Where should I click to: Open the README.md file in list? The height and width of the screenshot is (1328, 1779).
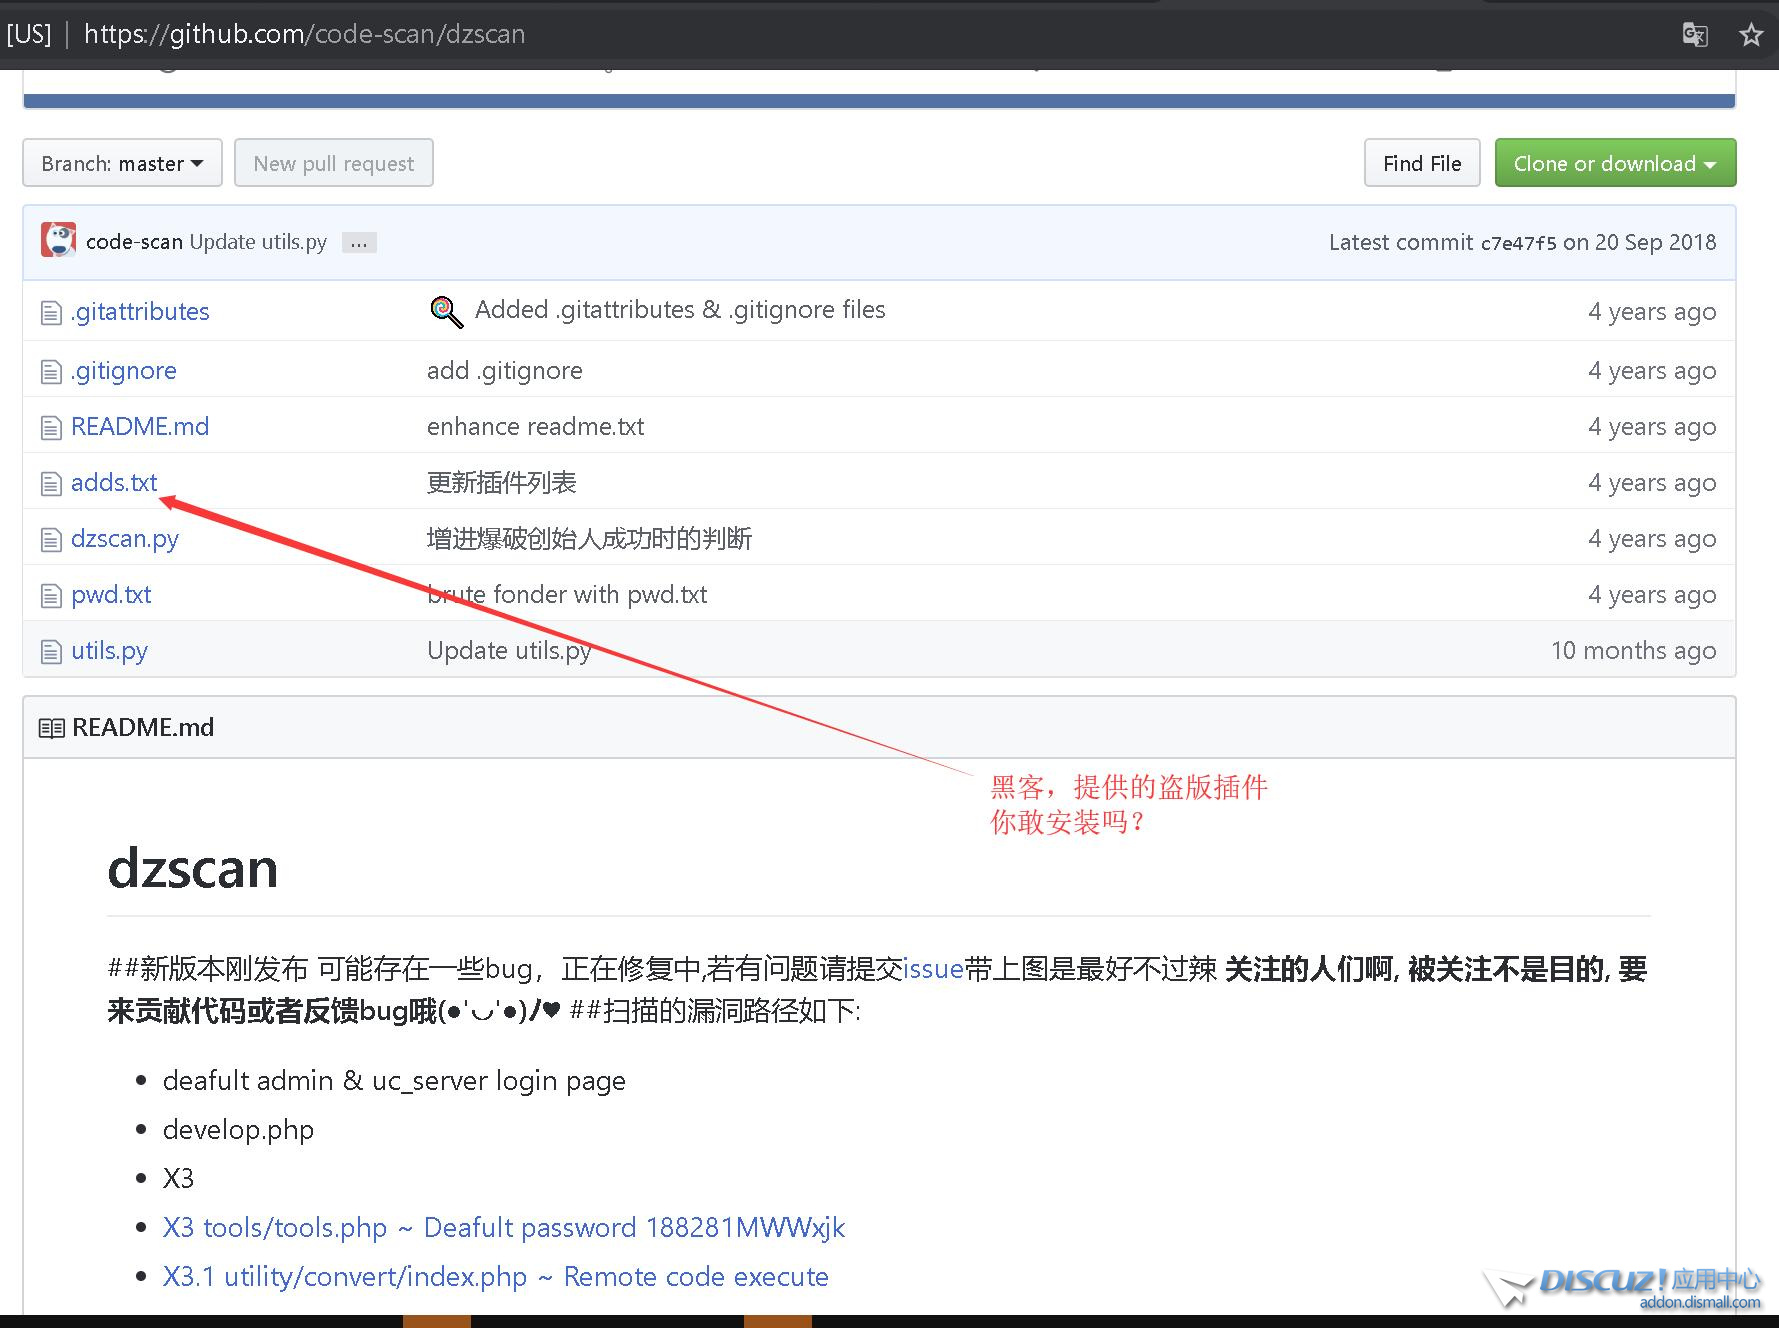pos(140,427)
